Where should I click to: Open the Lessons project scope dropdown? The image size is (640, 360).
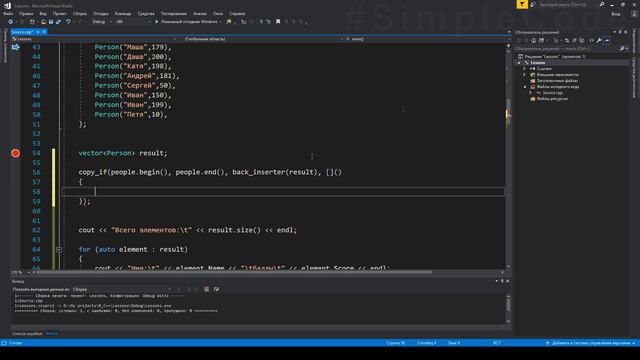[x=95, y=39]
